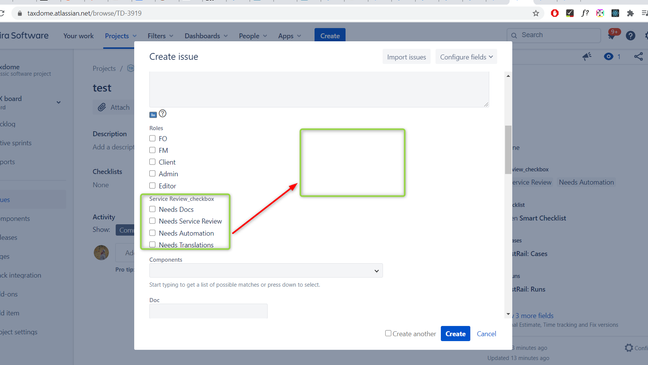
Task: Open the Projects menu
Action: 120,36
